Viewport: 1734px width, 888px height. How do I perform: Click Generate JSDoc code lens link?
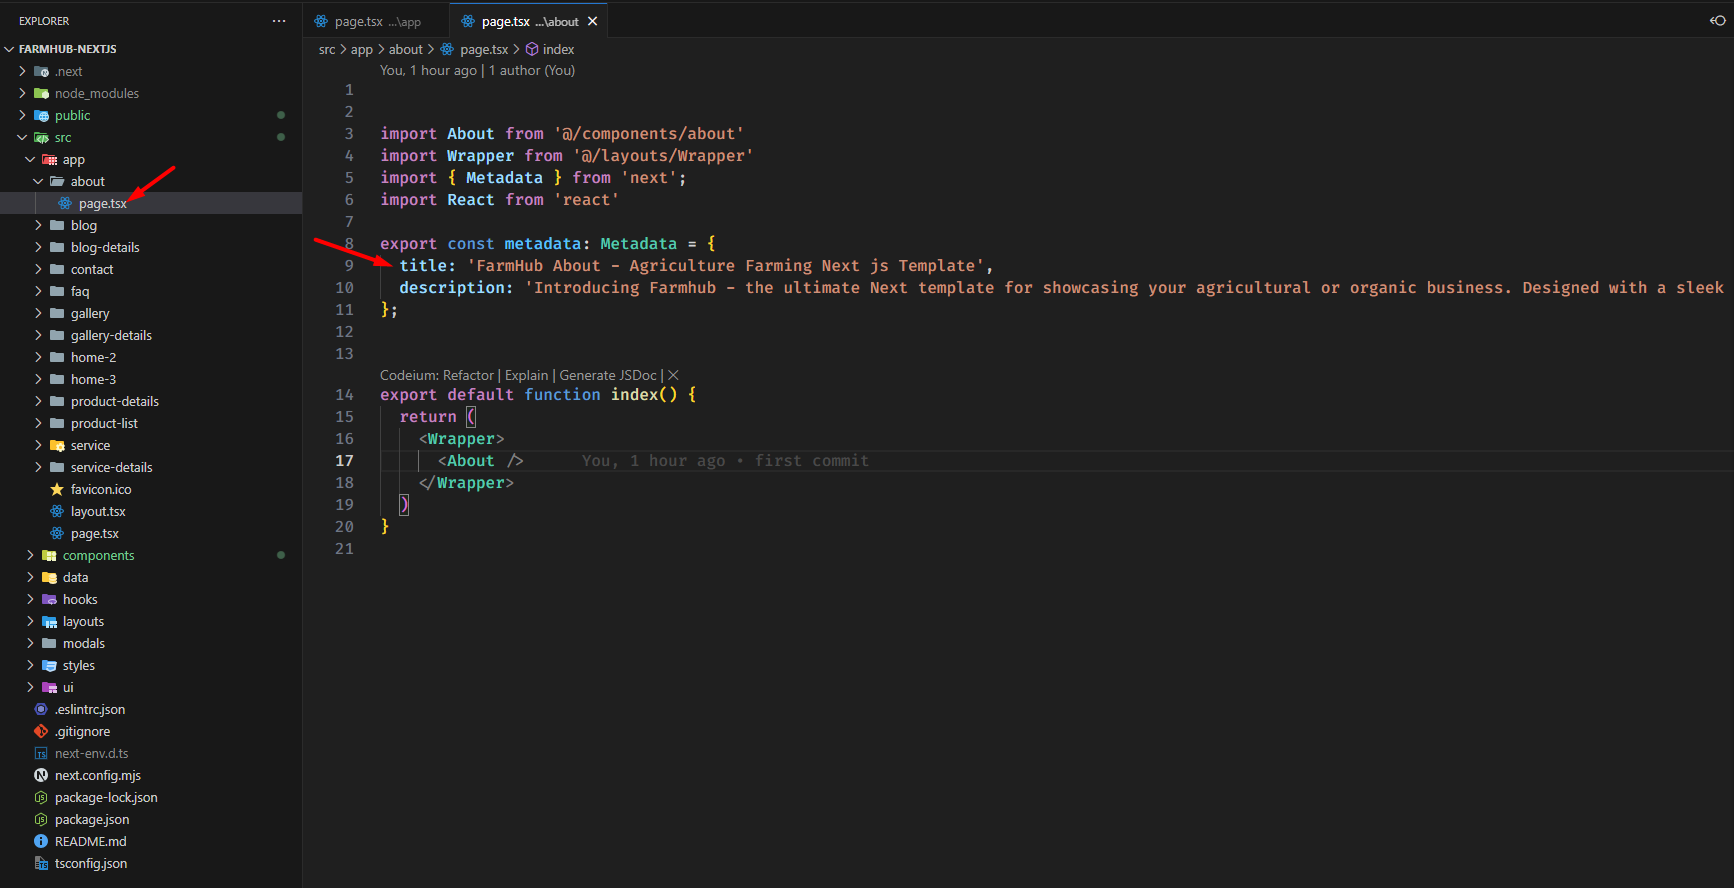tap(607, 375)
